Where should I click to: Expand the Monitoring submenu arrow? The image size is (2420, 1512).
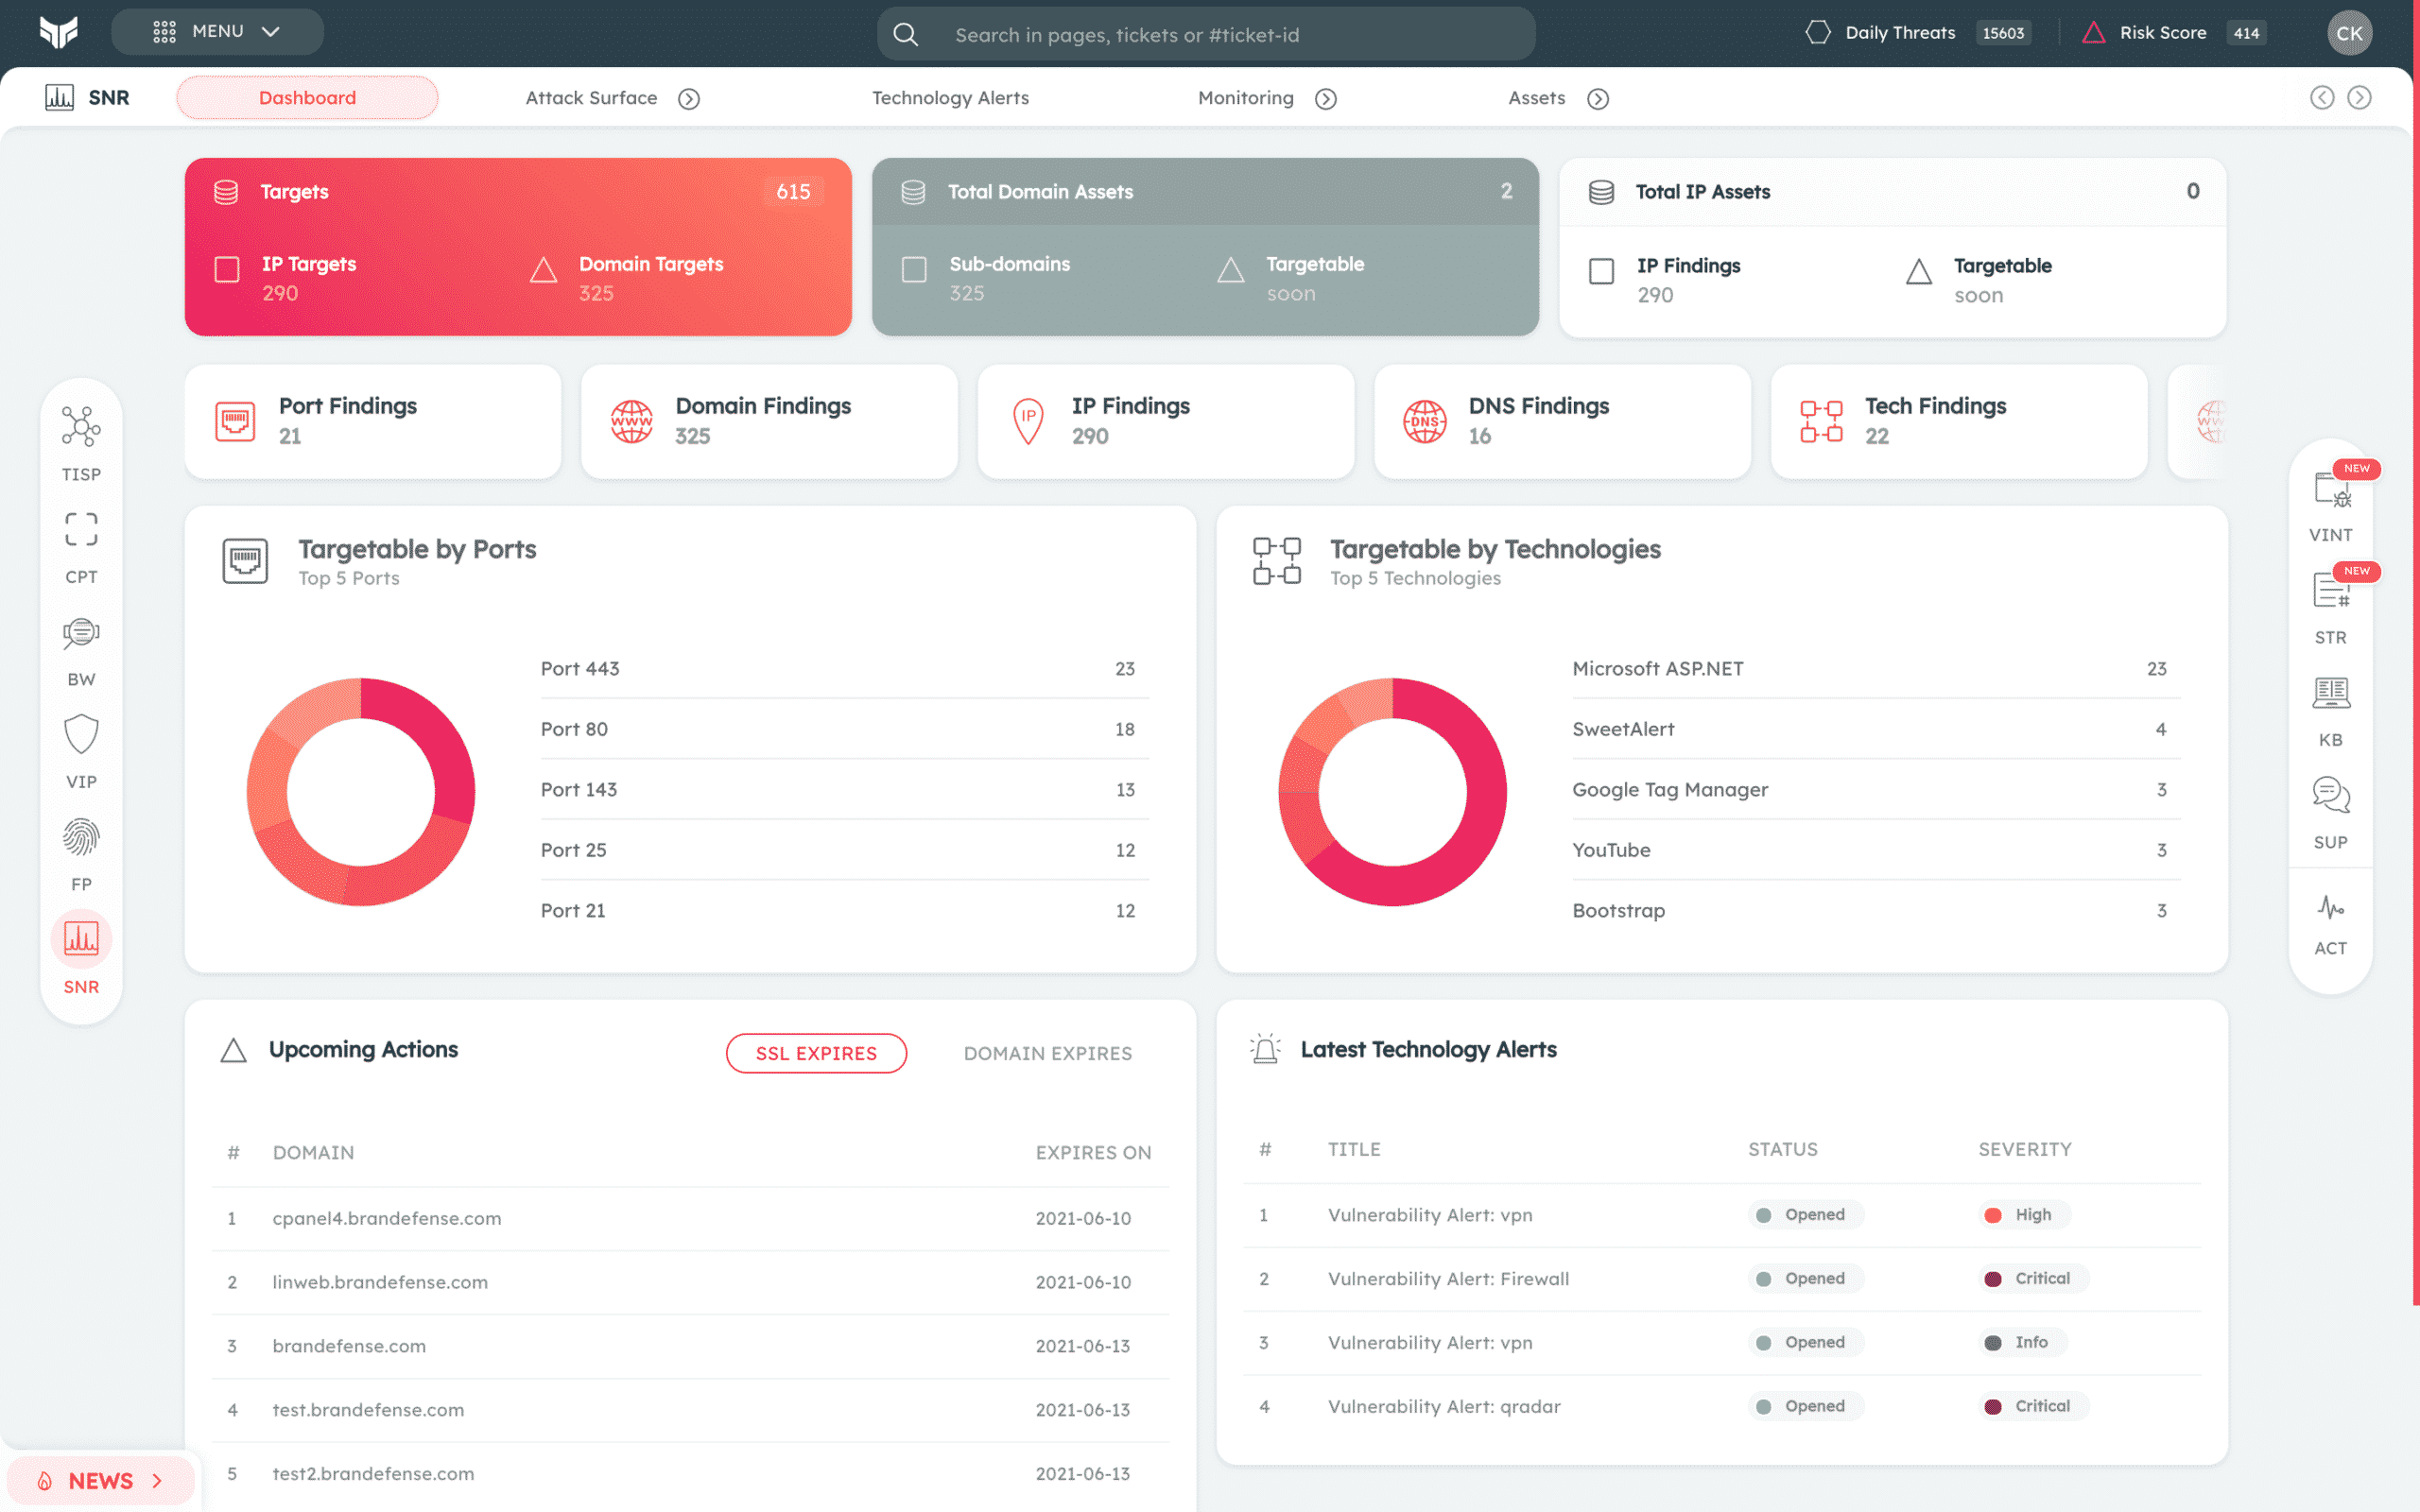pos(1326,99)
